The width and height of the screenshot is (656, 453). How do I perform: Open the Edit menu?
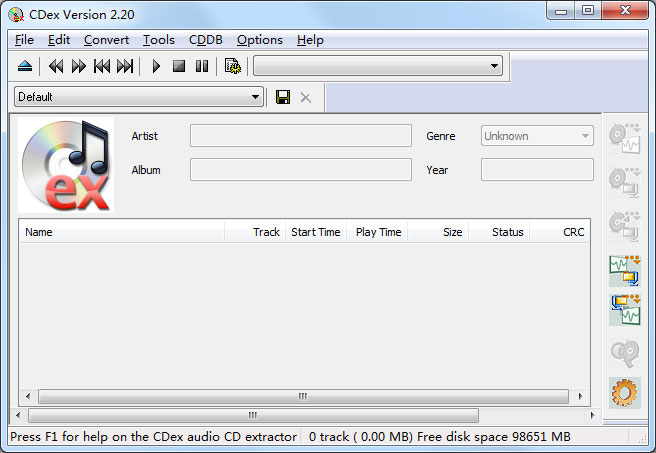(x=59, y=40)
